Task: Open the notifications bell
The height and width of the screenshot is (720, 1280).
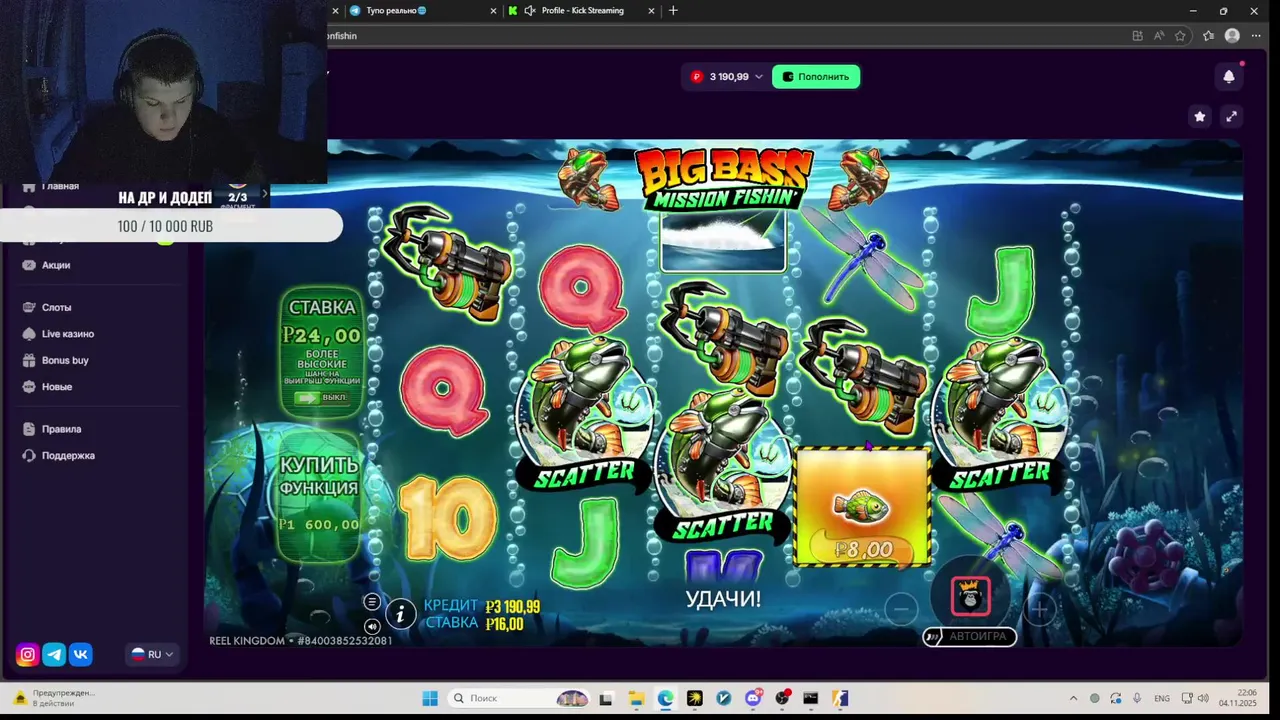Action: pyautogui.click(x=1229, y=76)
